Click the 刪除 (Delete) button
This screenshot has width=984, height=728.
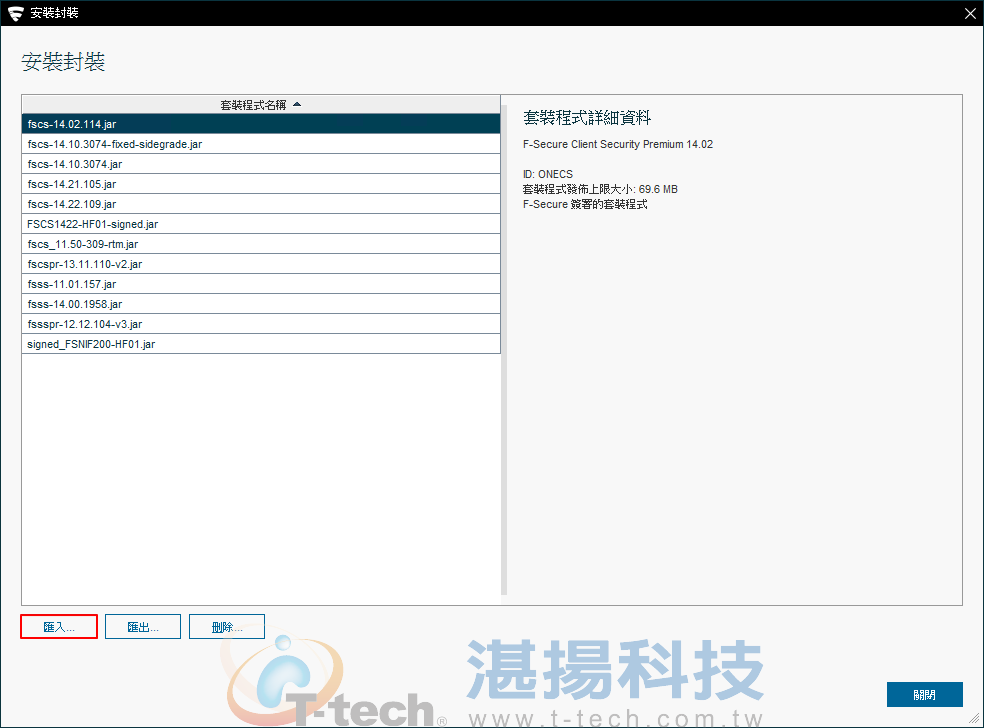[x=227, y=626]
